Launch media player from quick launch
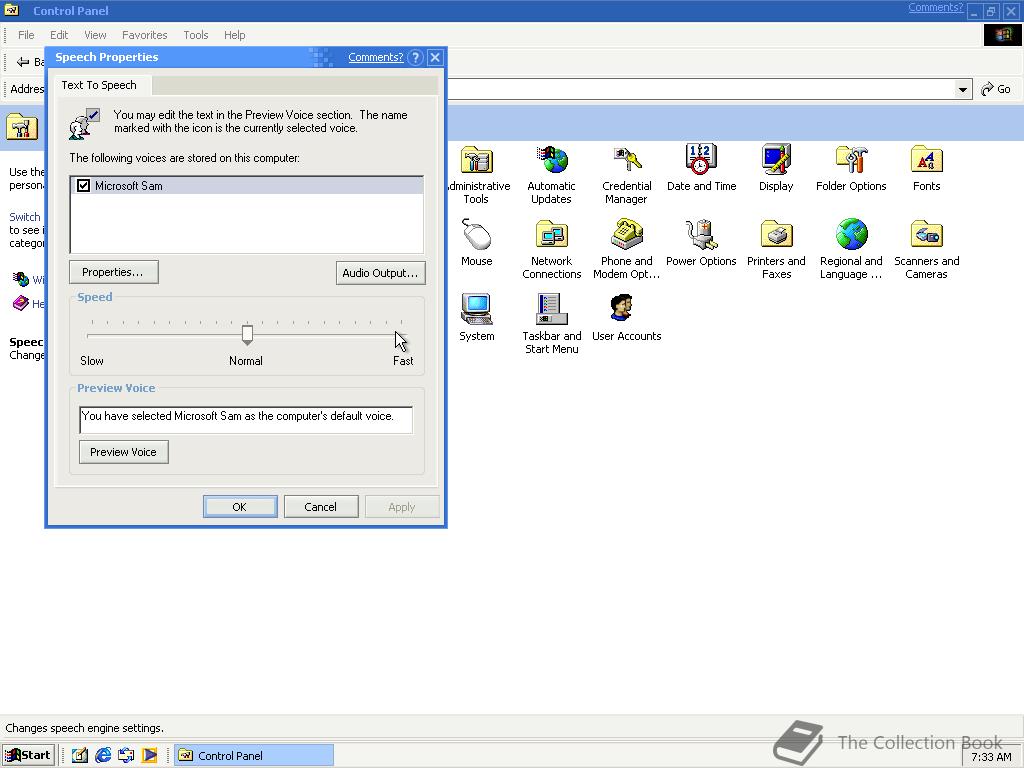Image resolution: width=1024 pixels, height=768 pixels. (150, 756)
